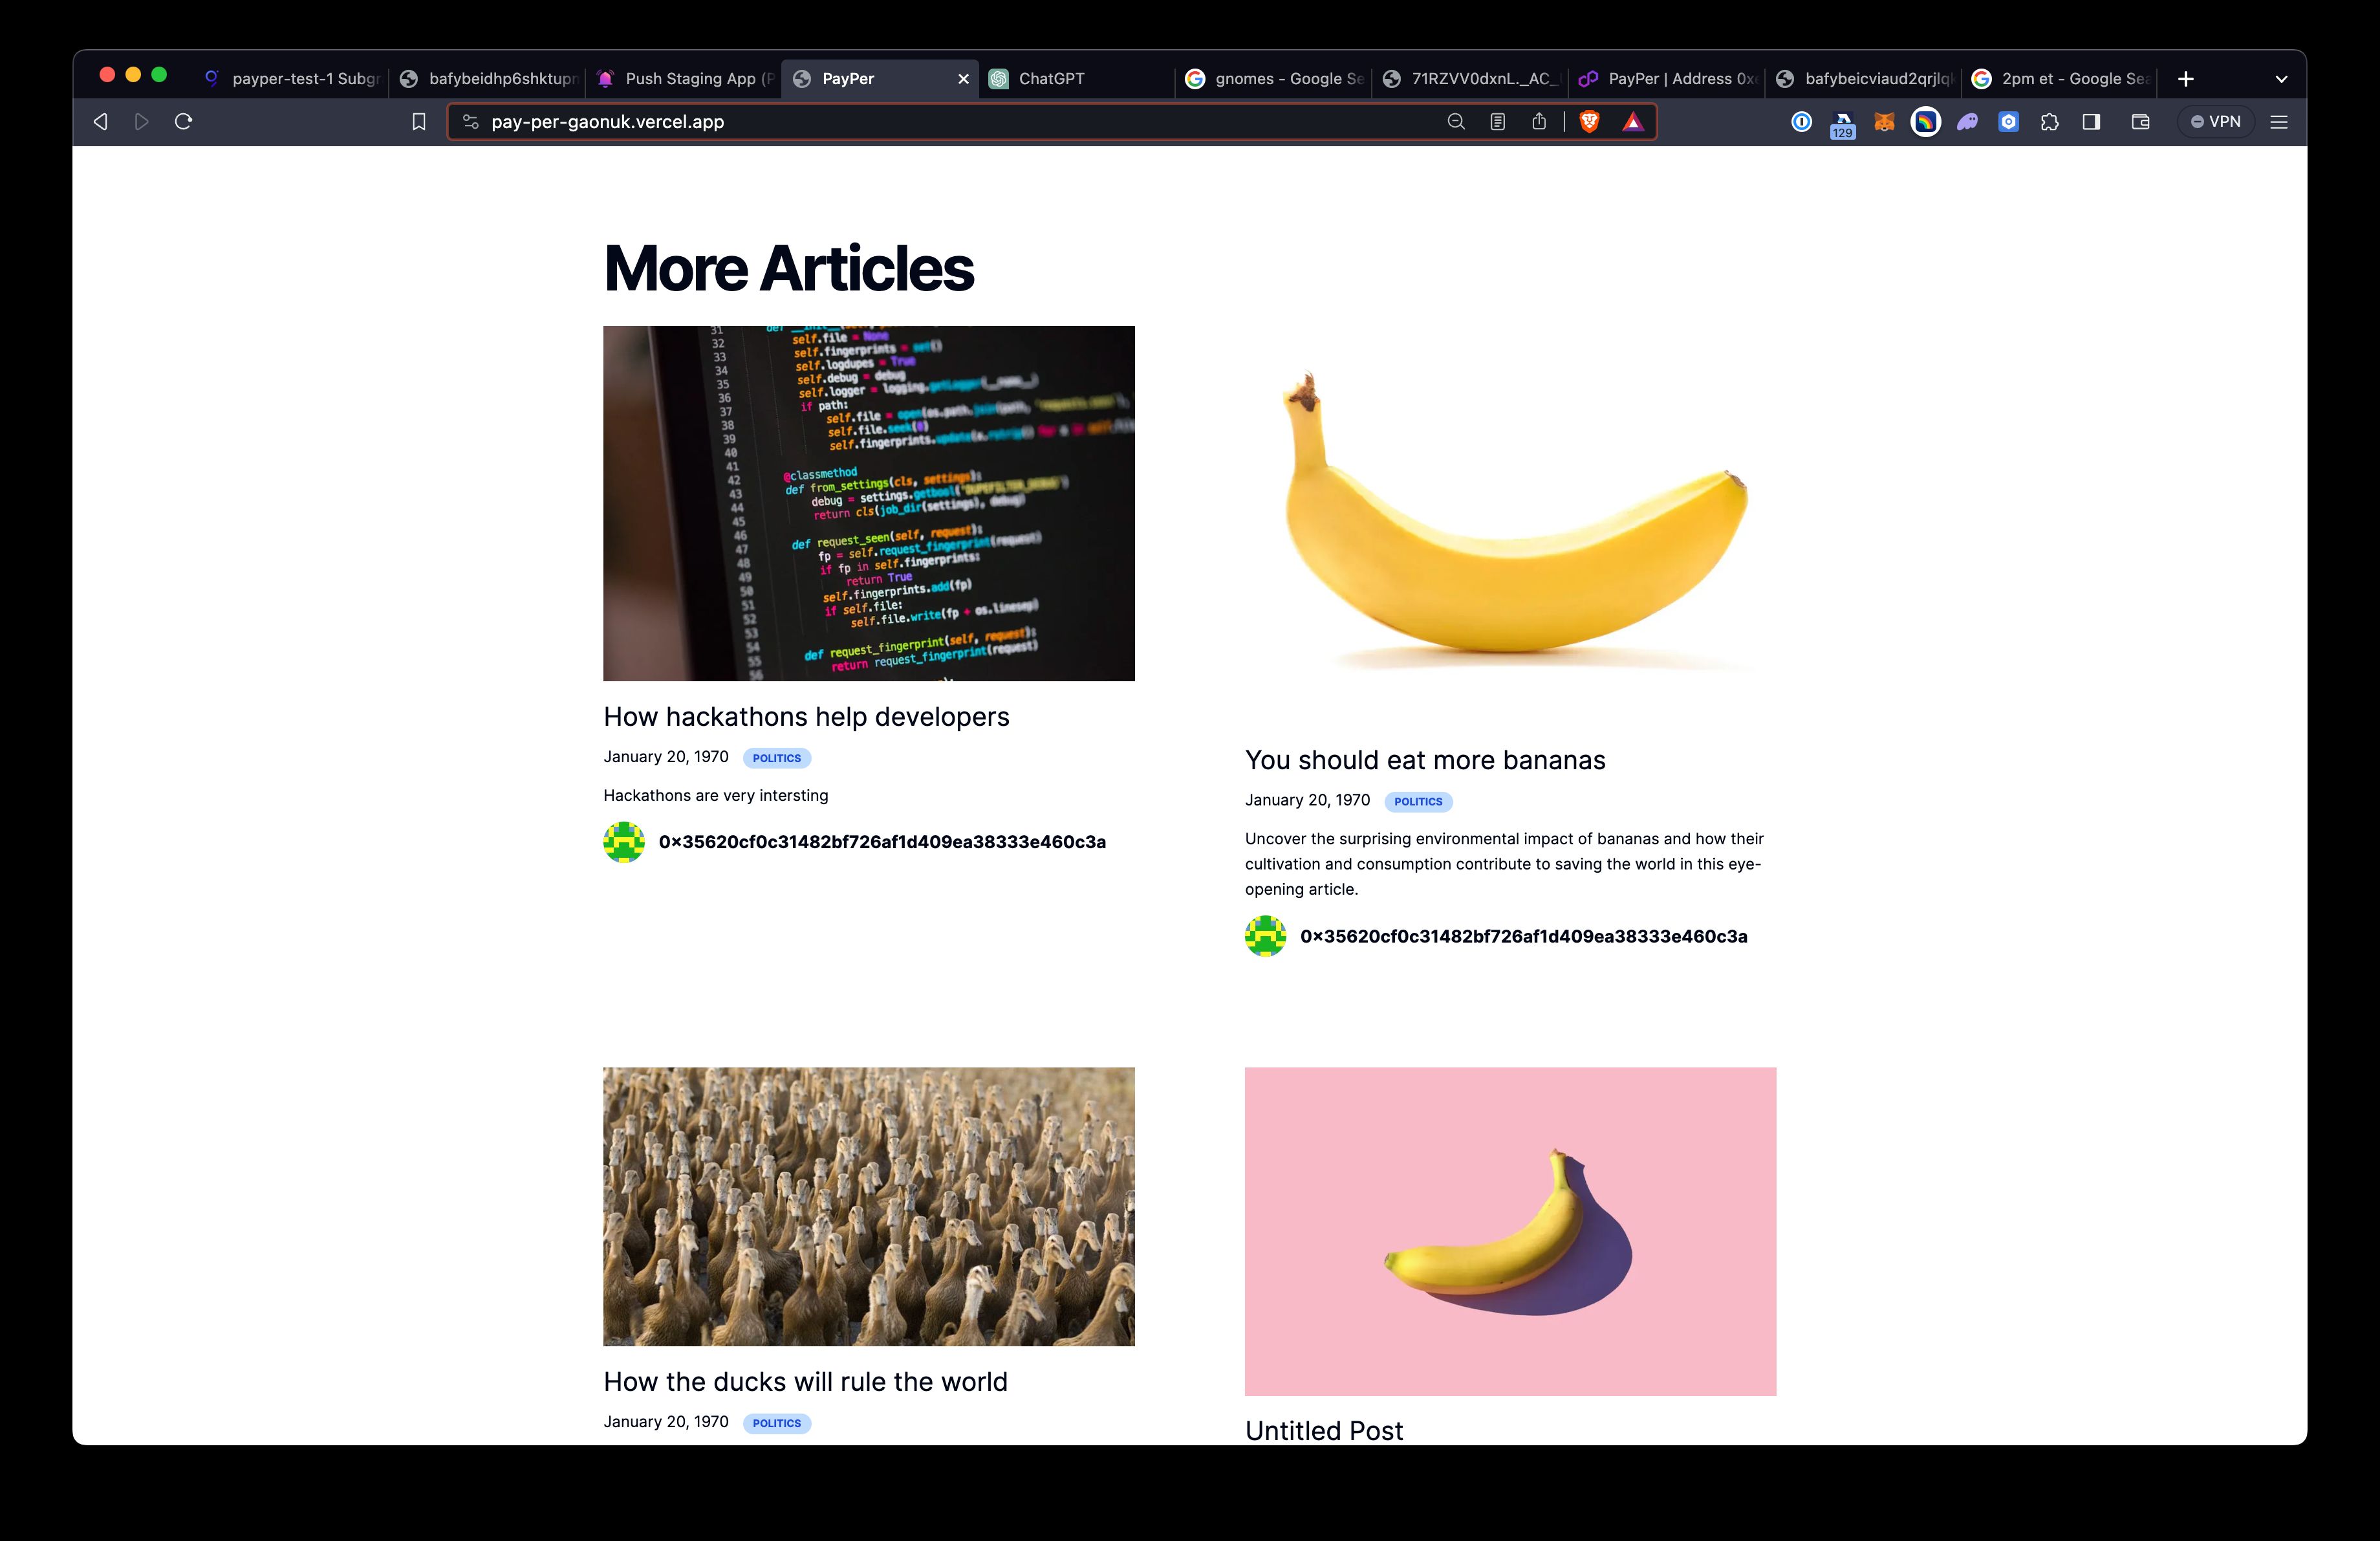Reload the current page
Screen dimensions: 2380x1541
pos(183,121)
